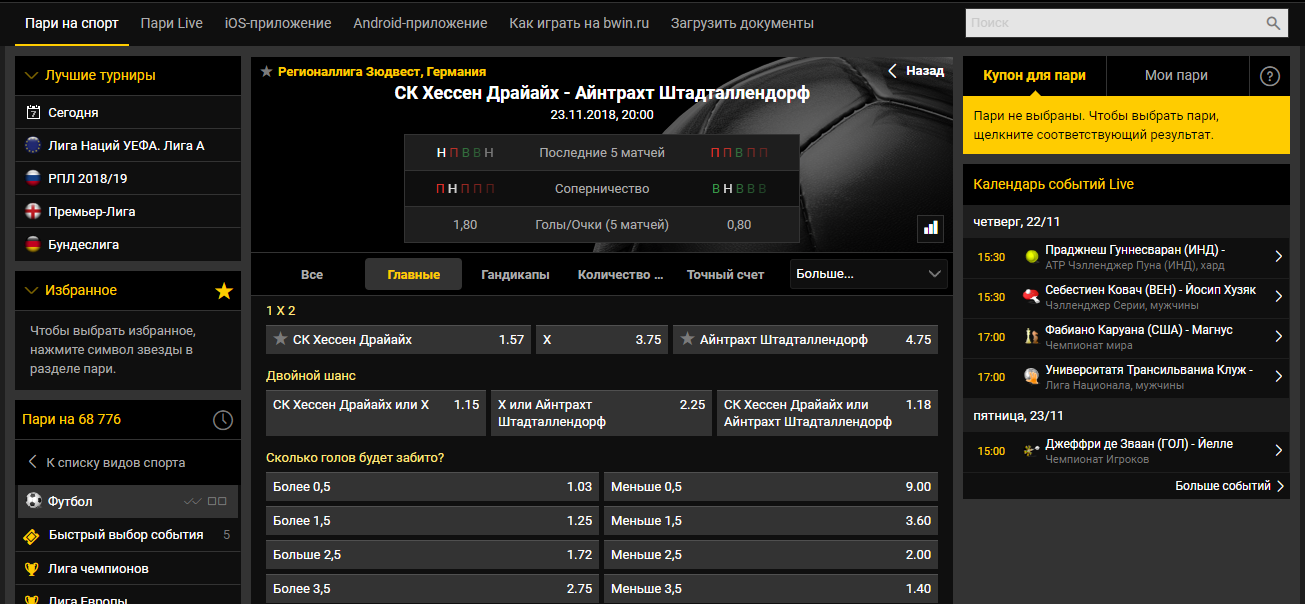Switch to the Все markets tab
Image resolution: width=1305 pixels, height=604 pixels.
(312, 274)
